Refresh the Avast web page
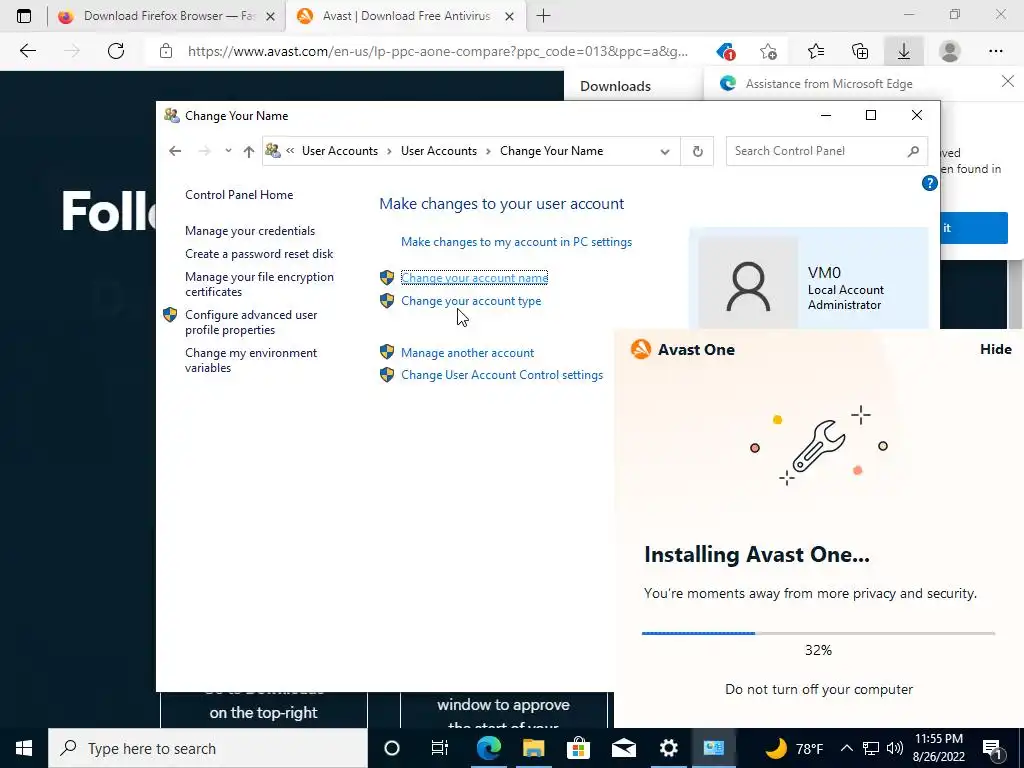The image size is (1024, 768). point(116,51)
